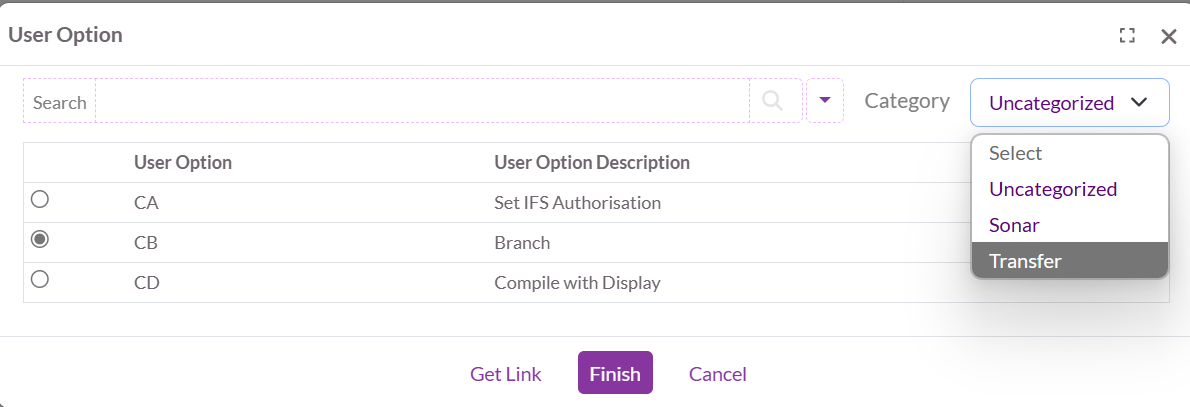The image size is (1190, 407).
Task: Click the Set IFS Authorisation row
Action: [x=578, y=202]
